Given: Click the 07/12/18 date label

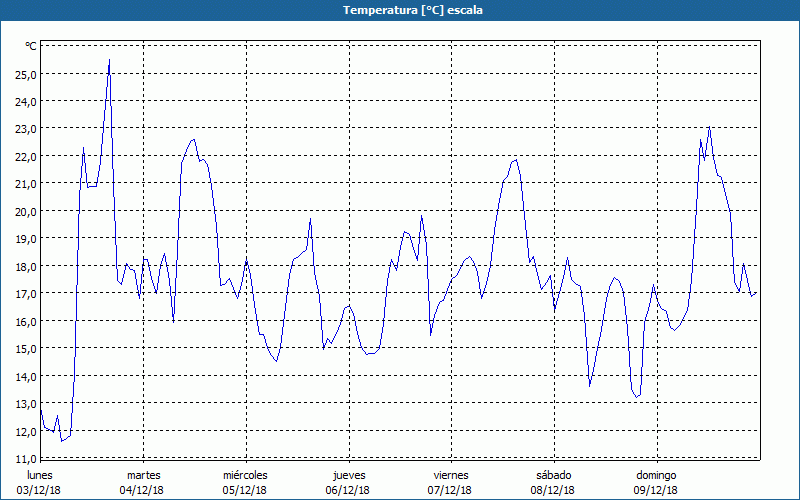Looking at the screenshot, I should click(x=450, y=490).
